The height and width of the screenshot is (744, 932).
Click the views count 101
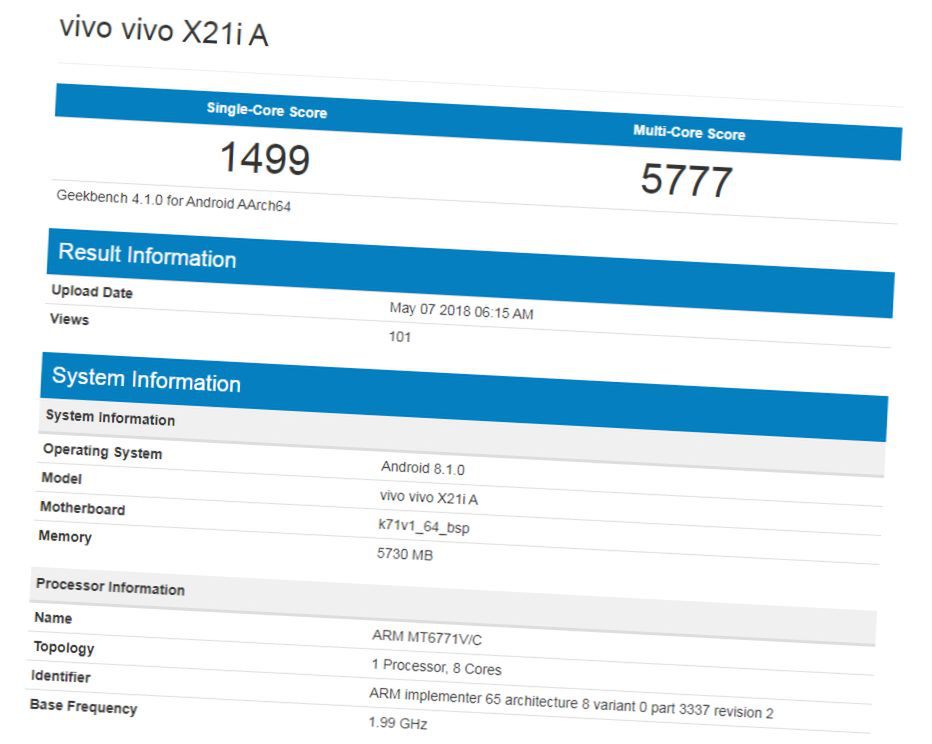[x=400, y=337]
